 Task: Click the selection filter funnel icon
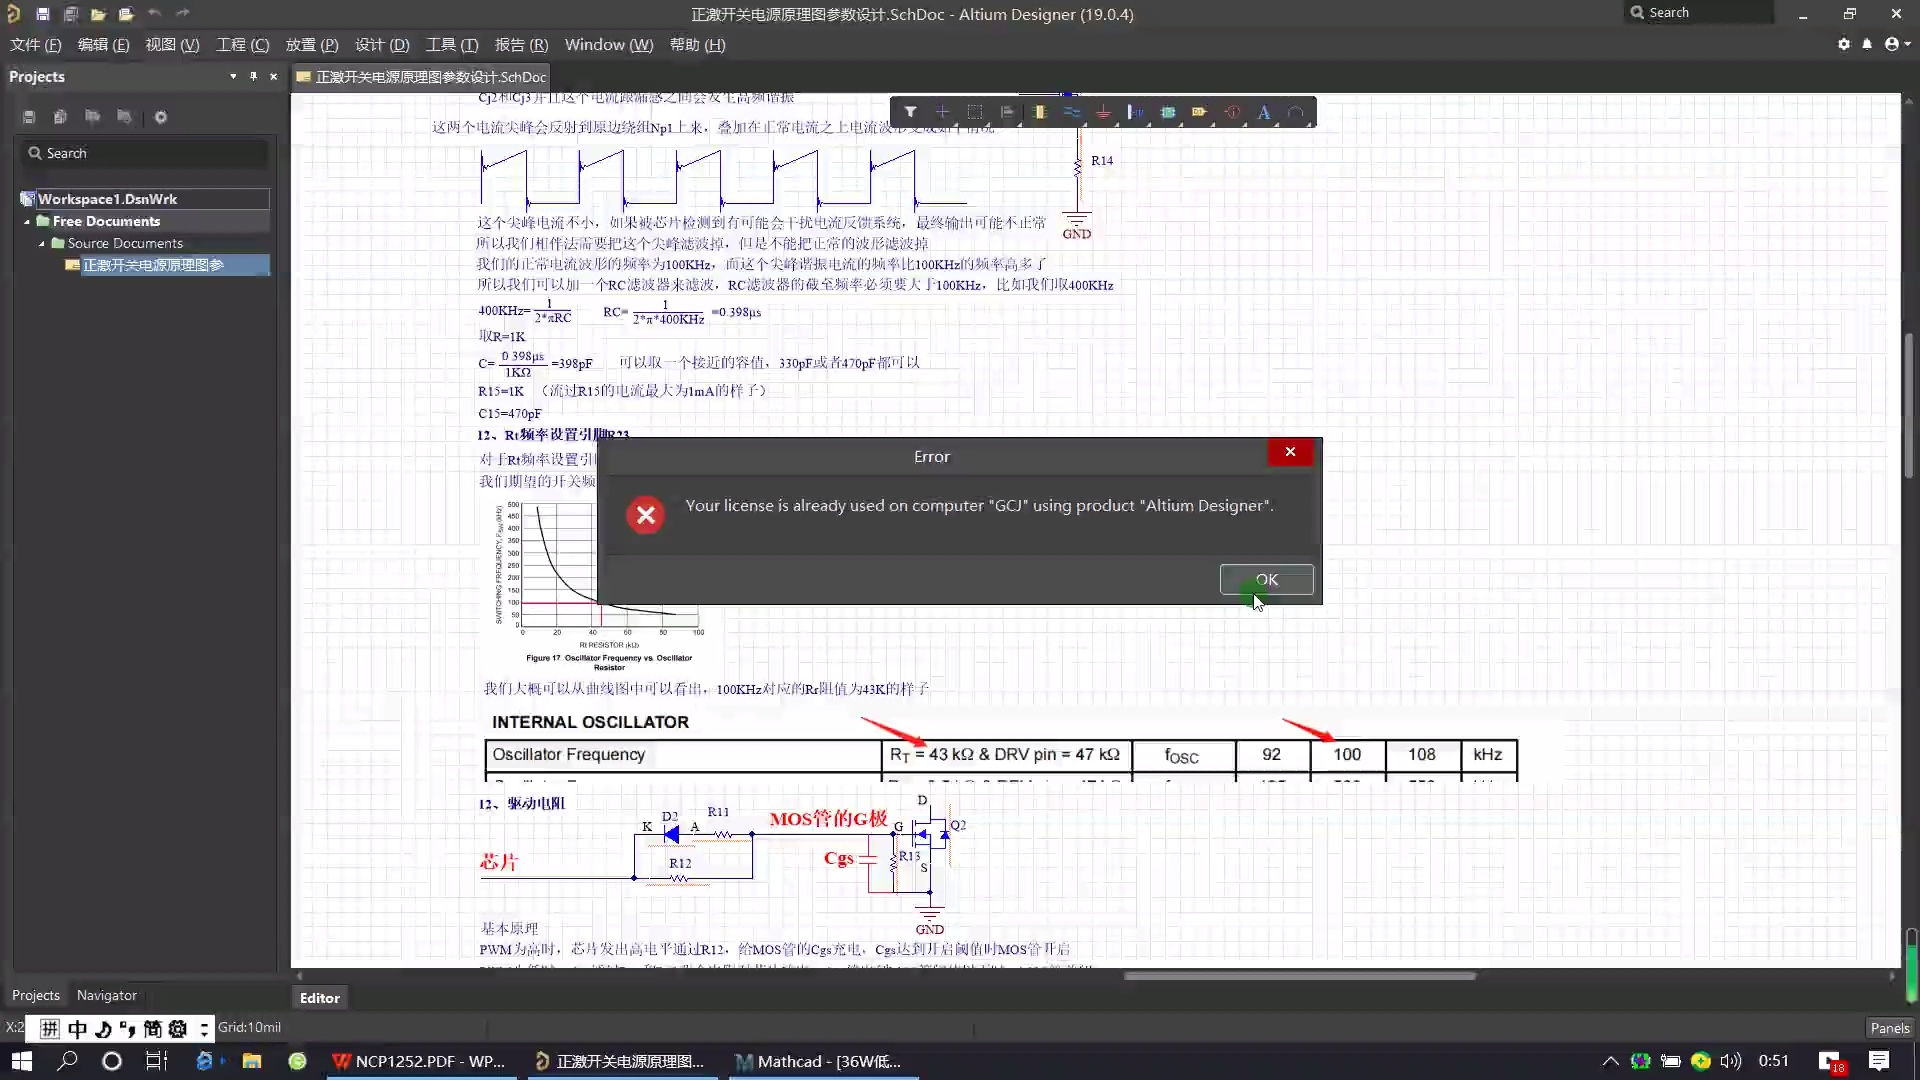pyautogui.click(x=910, y=112)
